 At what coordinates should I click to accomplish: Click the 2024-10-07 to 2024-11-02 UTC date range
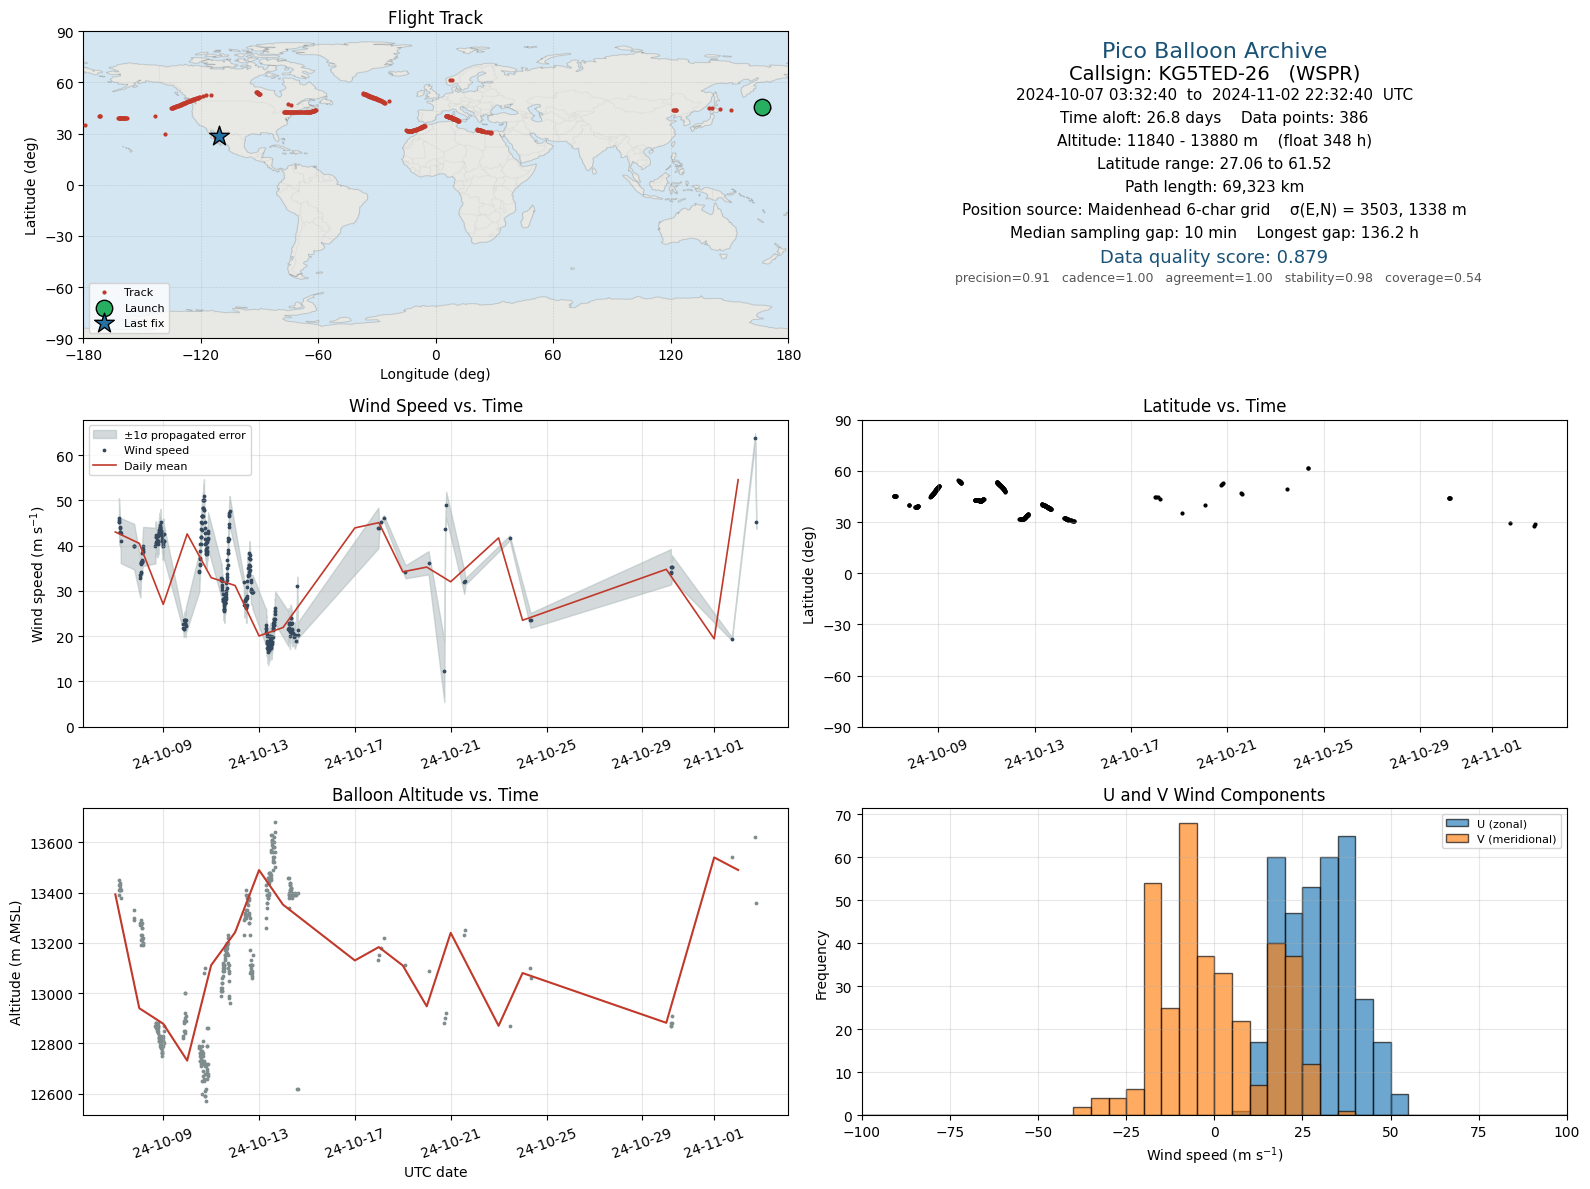1214,95
